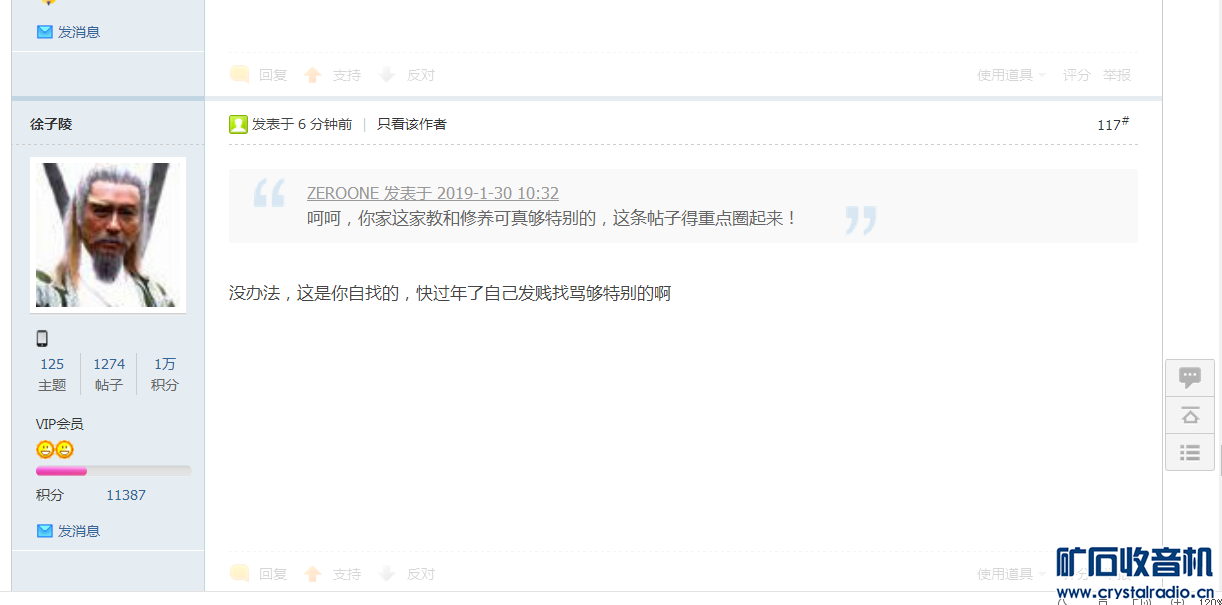
Task: Click 只看该作者 to filter by author
Action: pyautogui.click(x=412, y=124)
